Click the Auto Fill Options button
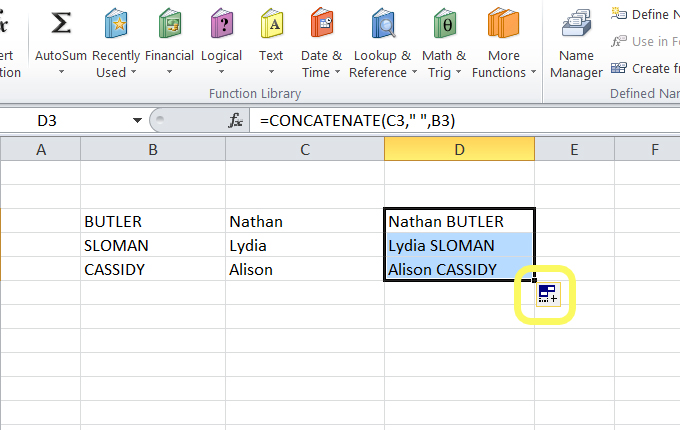Image resolution: width=680 pixels, height=430 pixels. pos(546,295)
